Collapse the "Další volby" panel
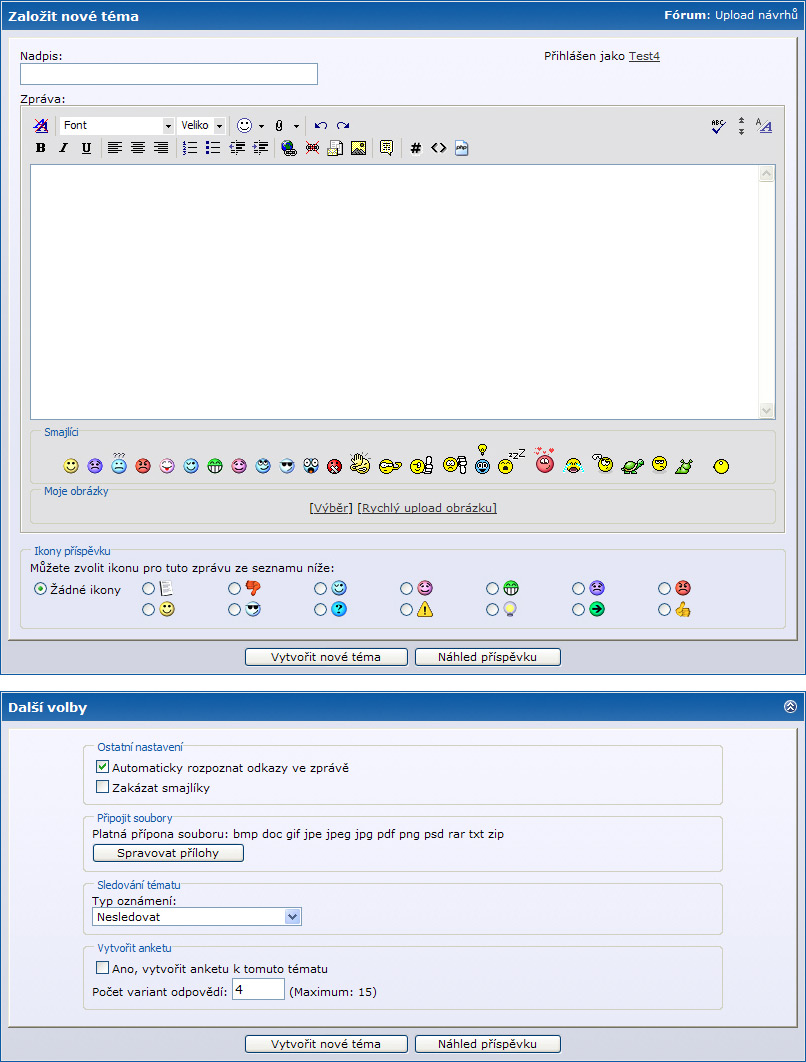The height and width of the screenshot is (1062, 806). pos(790,706)
